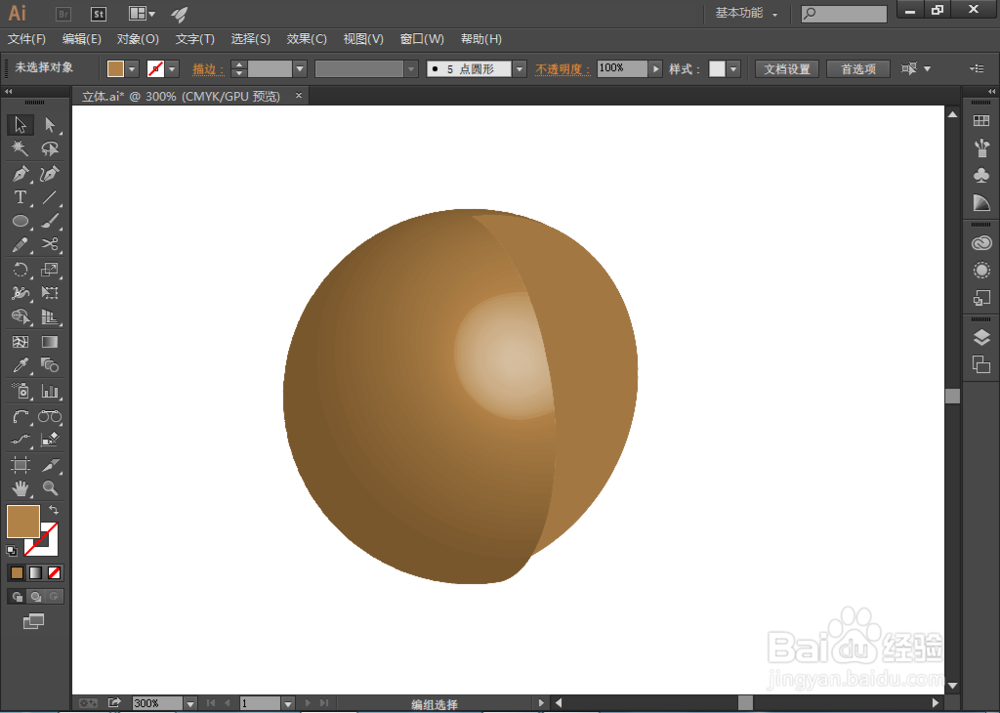Expand stroke weight dropdown

click(x=300, y=69)
